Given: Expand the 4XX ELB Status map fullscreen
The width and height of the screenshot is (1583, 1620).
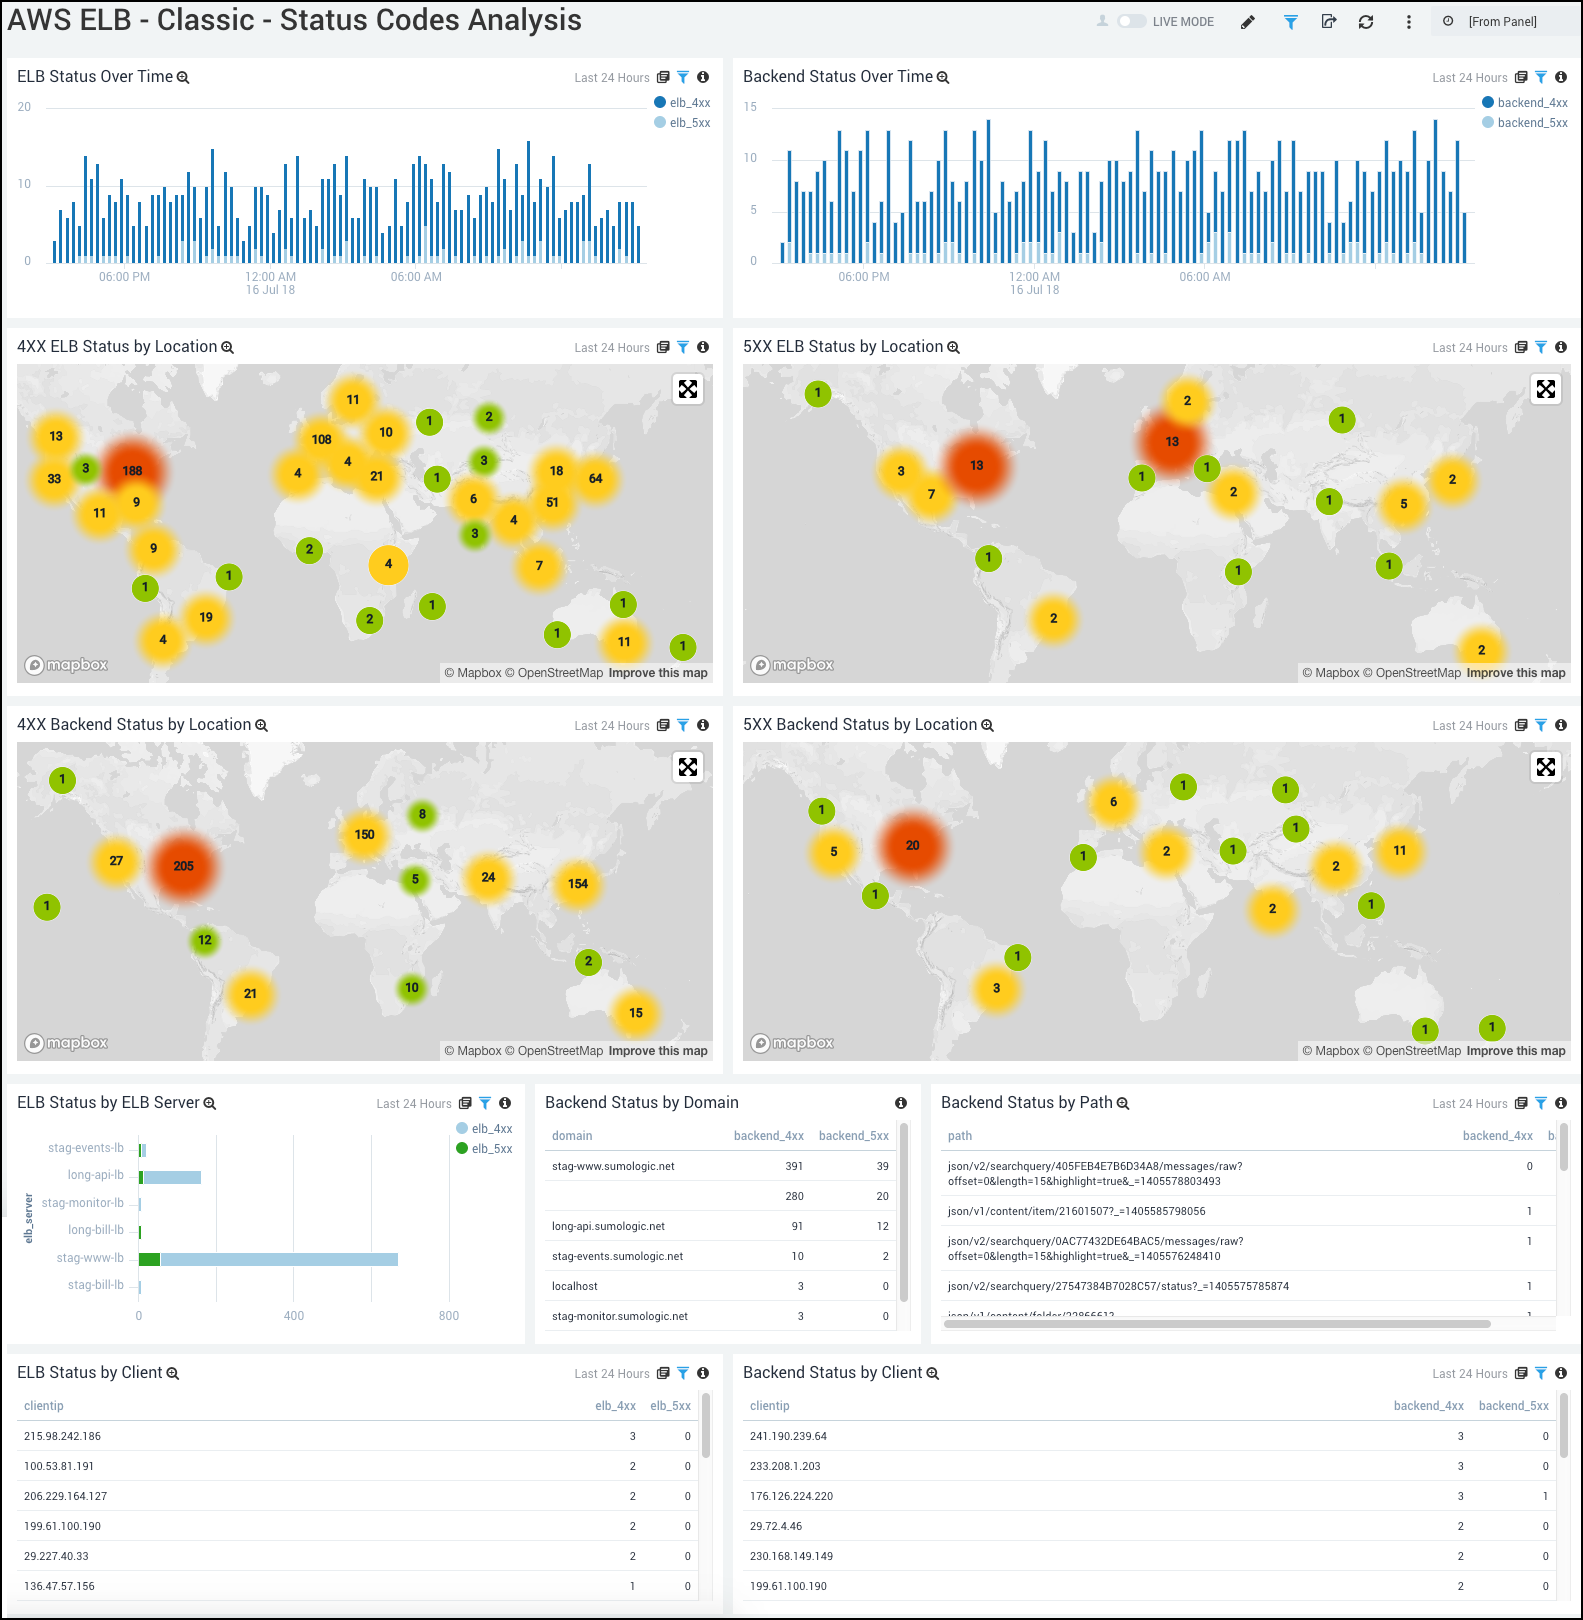Looking at the screenshot, I should pyautogui.click(x=688, y=389).
